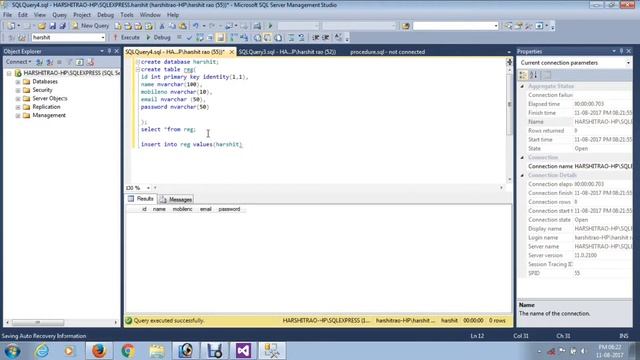
Task: Expand the Databases folder
Action: (x=18, y=82)
